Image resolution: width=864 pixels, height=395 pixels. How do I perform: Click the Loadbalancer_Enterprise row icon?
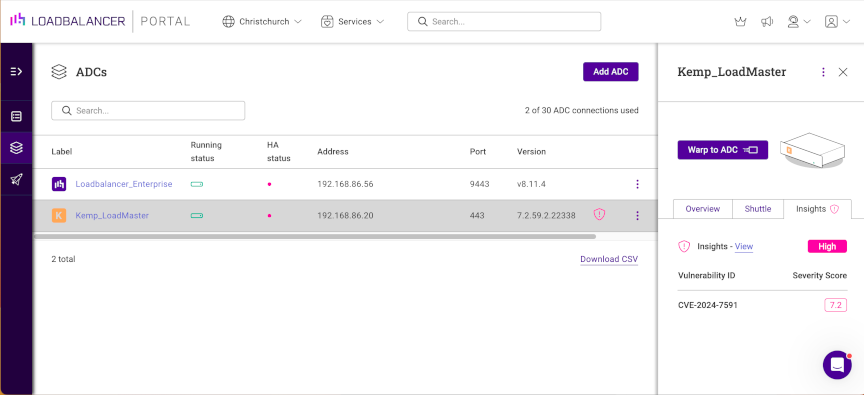(59, 184)
